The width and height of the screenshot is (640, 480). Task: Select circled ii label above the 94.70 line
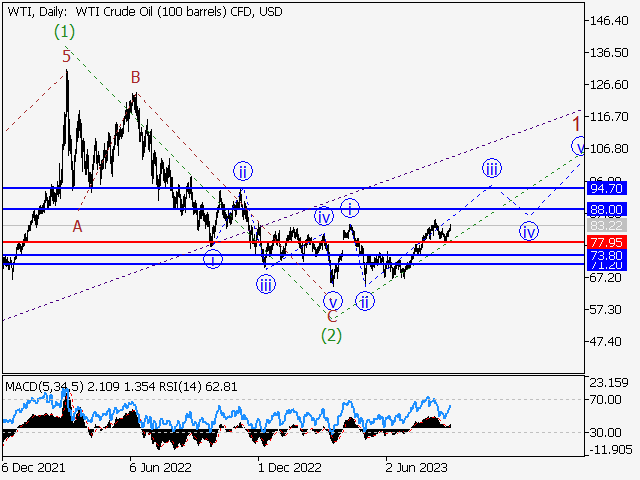(243, 171)
